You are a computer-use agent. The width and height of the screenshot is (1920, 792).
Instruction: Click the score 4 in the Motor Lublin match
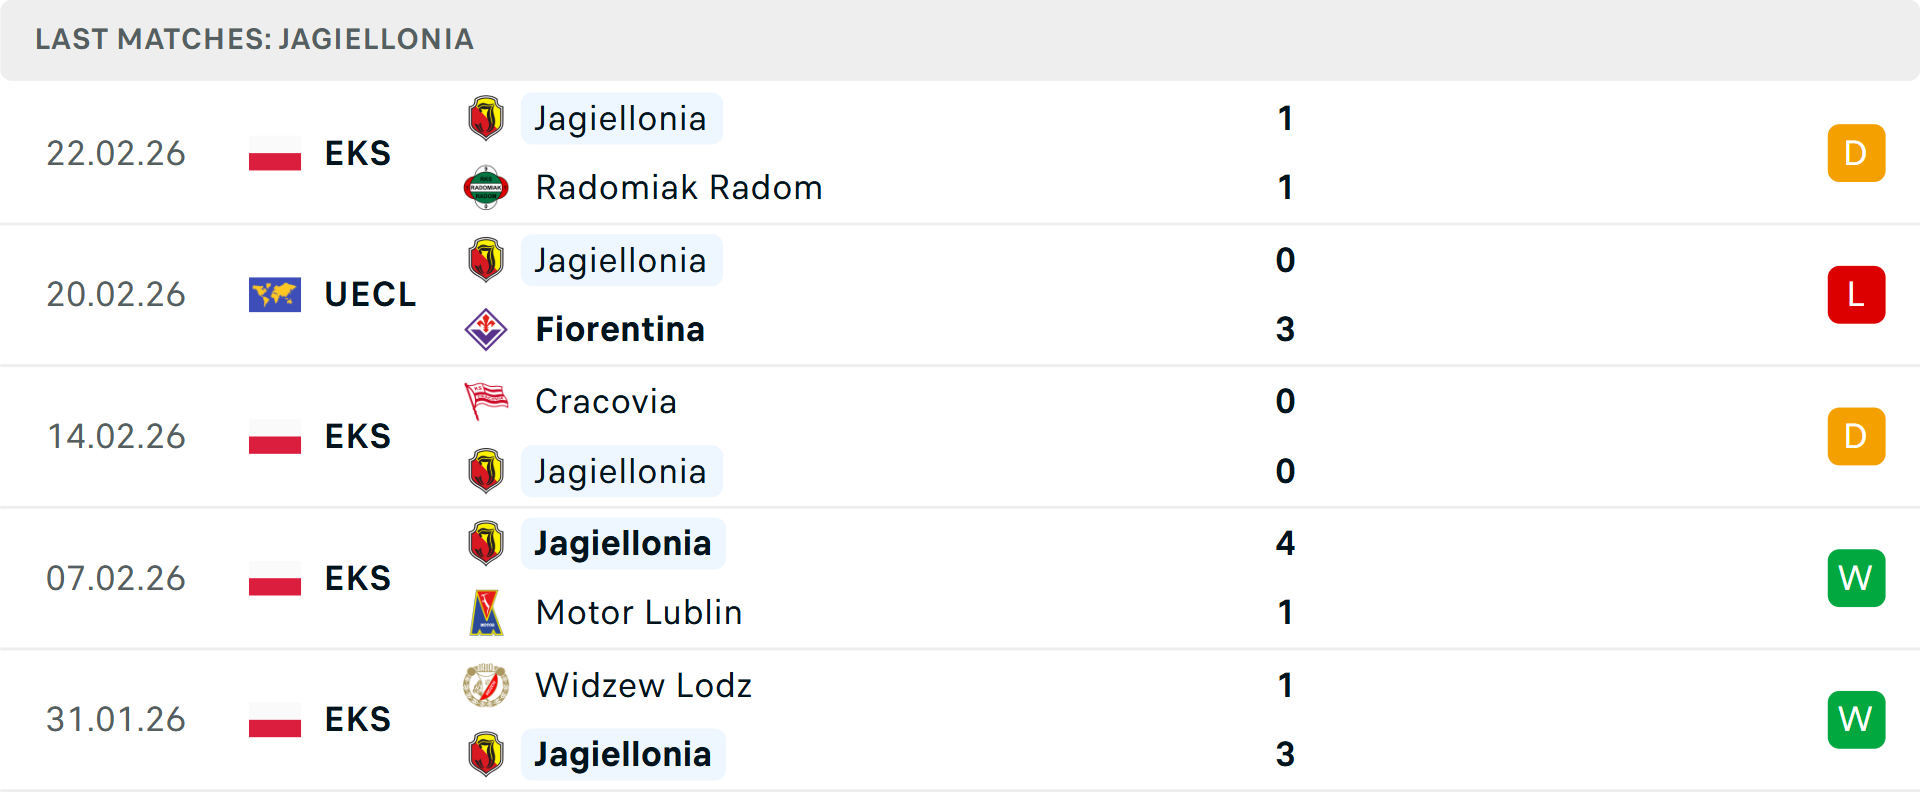tap(1285, 543)
